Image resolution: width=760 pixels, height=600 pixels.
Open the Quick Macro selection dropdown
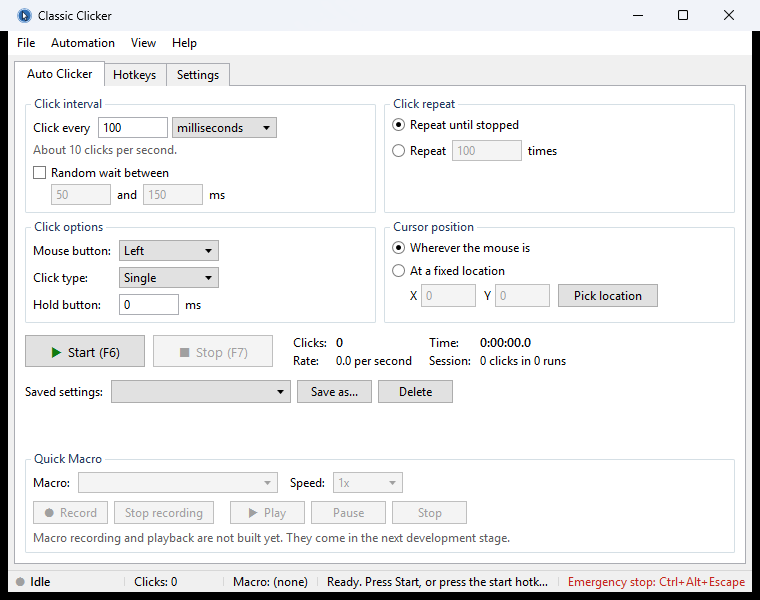pyautogui.click(x=178, y=483)
